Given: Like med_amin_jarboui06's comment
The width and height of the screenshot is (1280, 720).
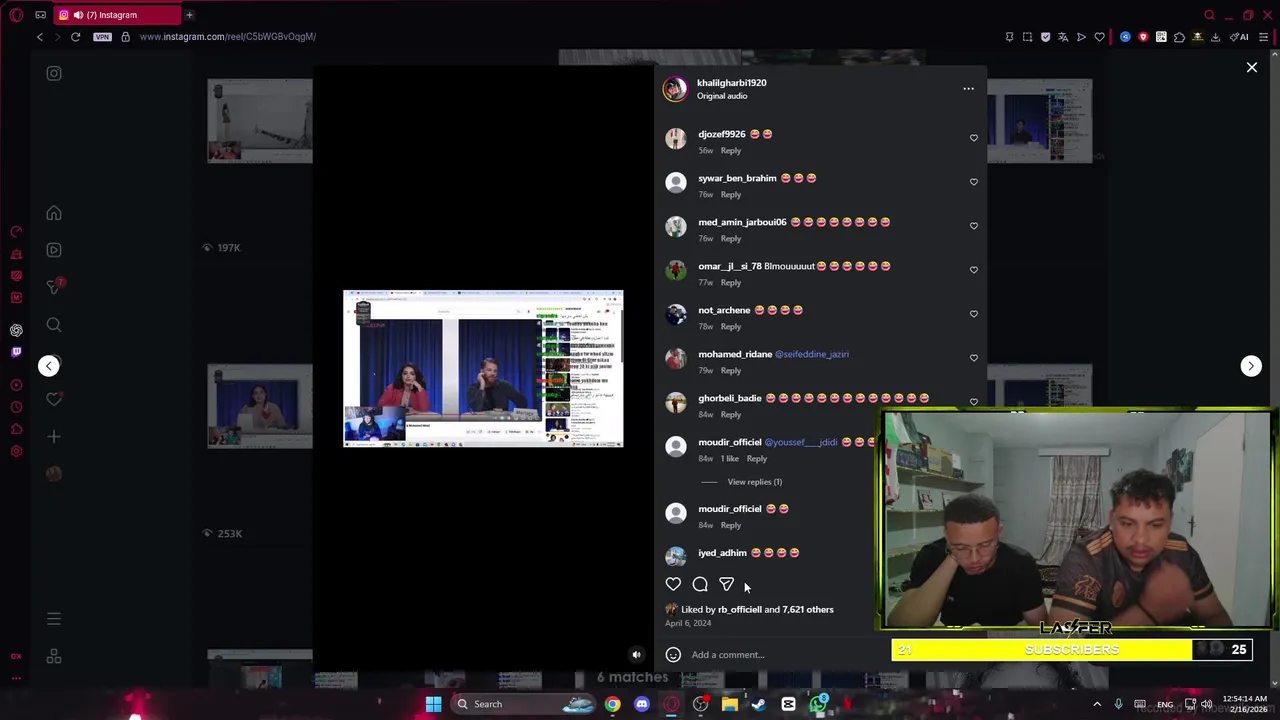Looking at the screenshot, I should pyautogui.click(x=974, y=226).
